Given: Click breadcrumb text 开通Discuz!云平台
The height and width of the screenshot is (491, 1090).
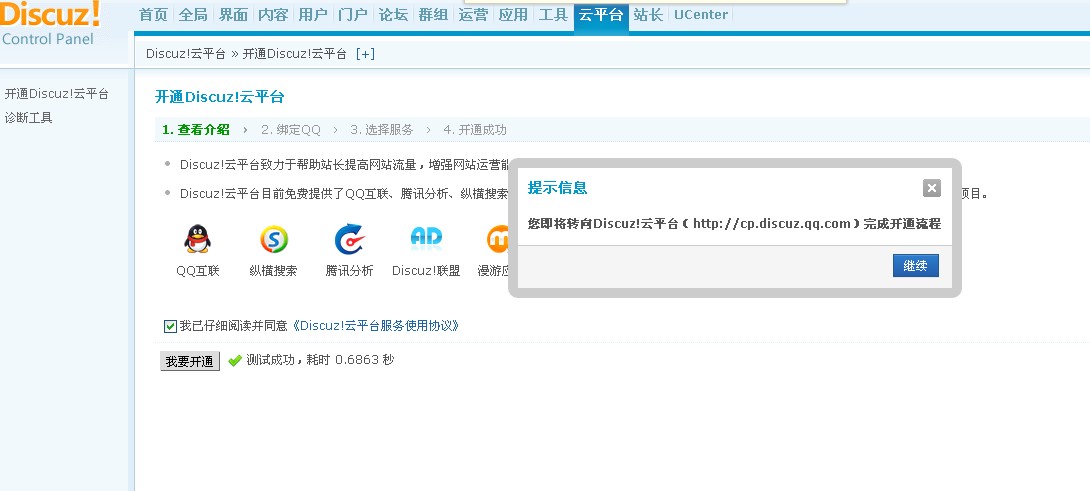Looking at the screenshot, I should (x=294, y=54).
